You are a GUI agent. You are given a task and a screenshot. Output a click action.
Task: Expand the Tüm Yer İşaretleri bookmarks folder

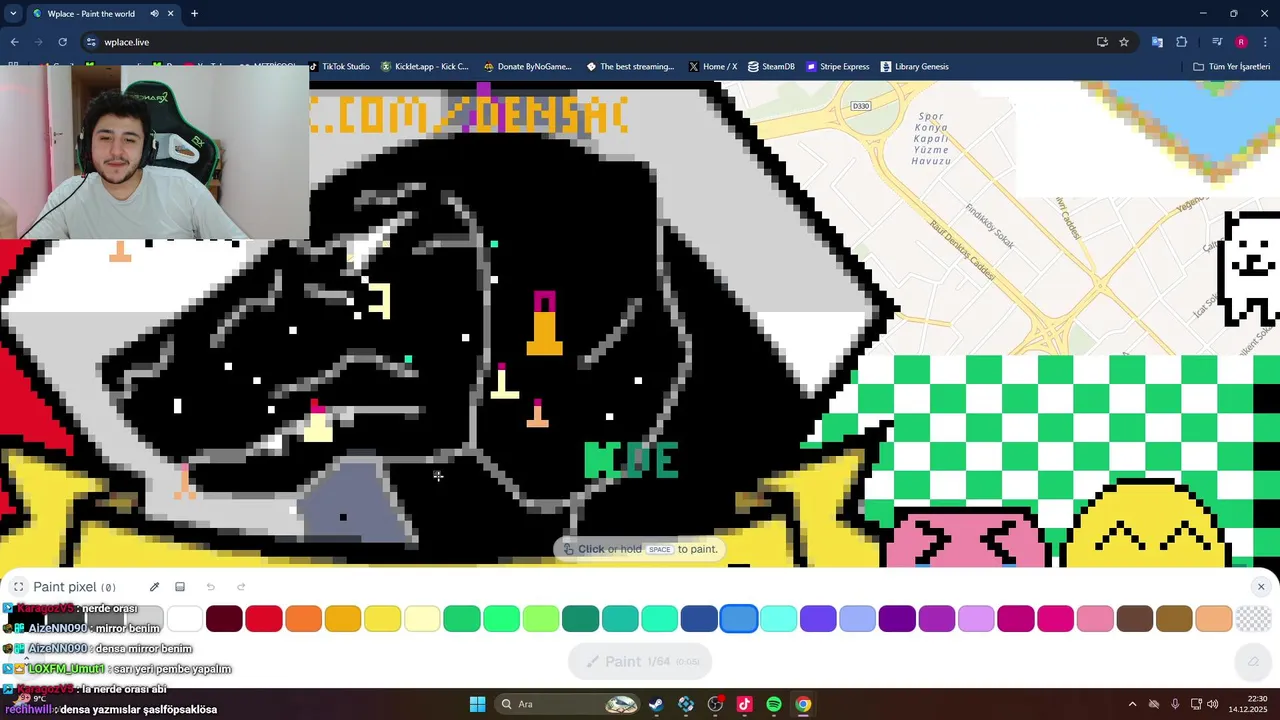click(1232, 67)
